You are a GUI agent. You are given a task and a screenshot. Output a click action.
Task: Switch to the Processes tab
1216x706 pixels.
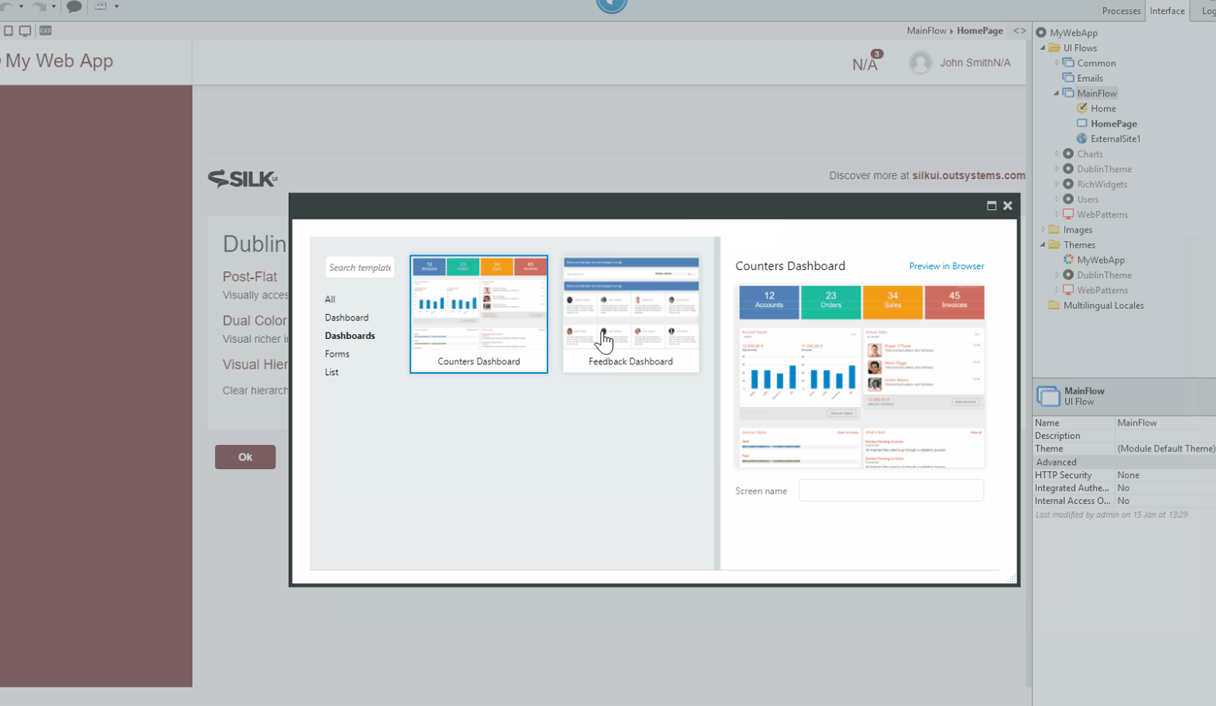(x=1121, y=11)
